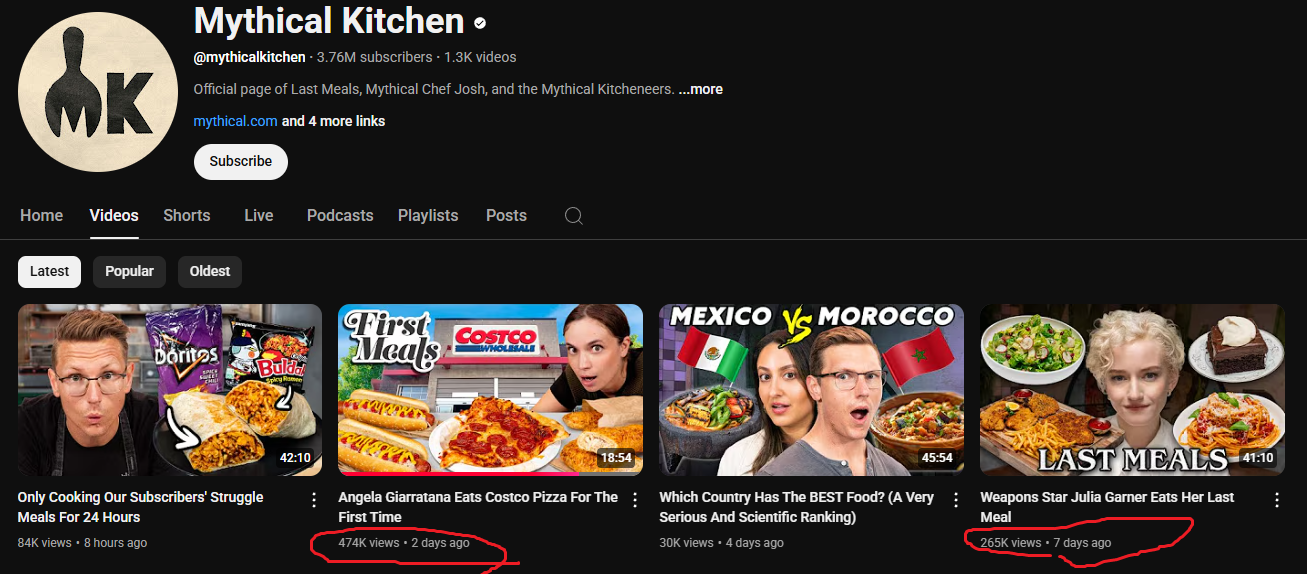Subscribe to Mythical Kitchen channel
This screenshot has width=1307, height=574.
click(x=241, y=161)
